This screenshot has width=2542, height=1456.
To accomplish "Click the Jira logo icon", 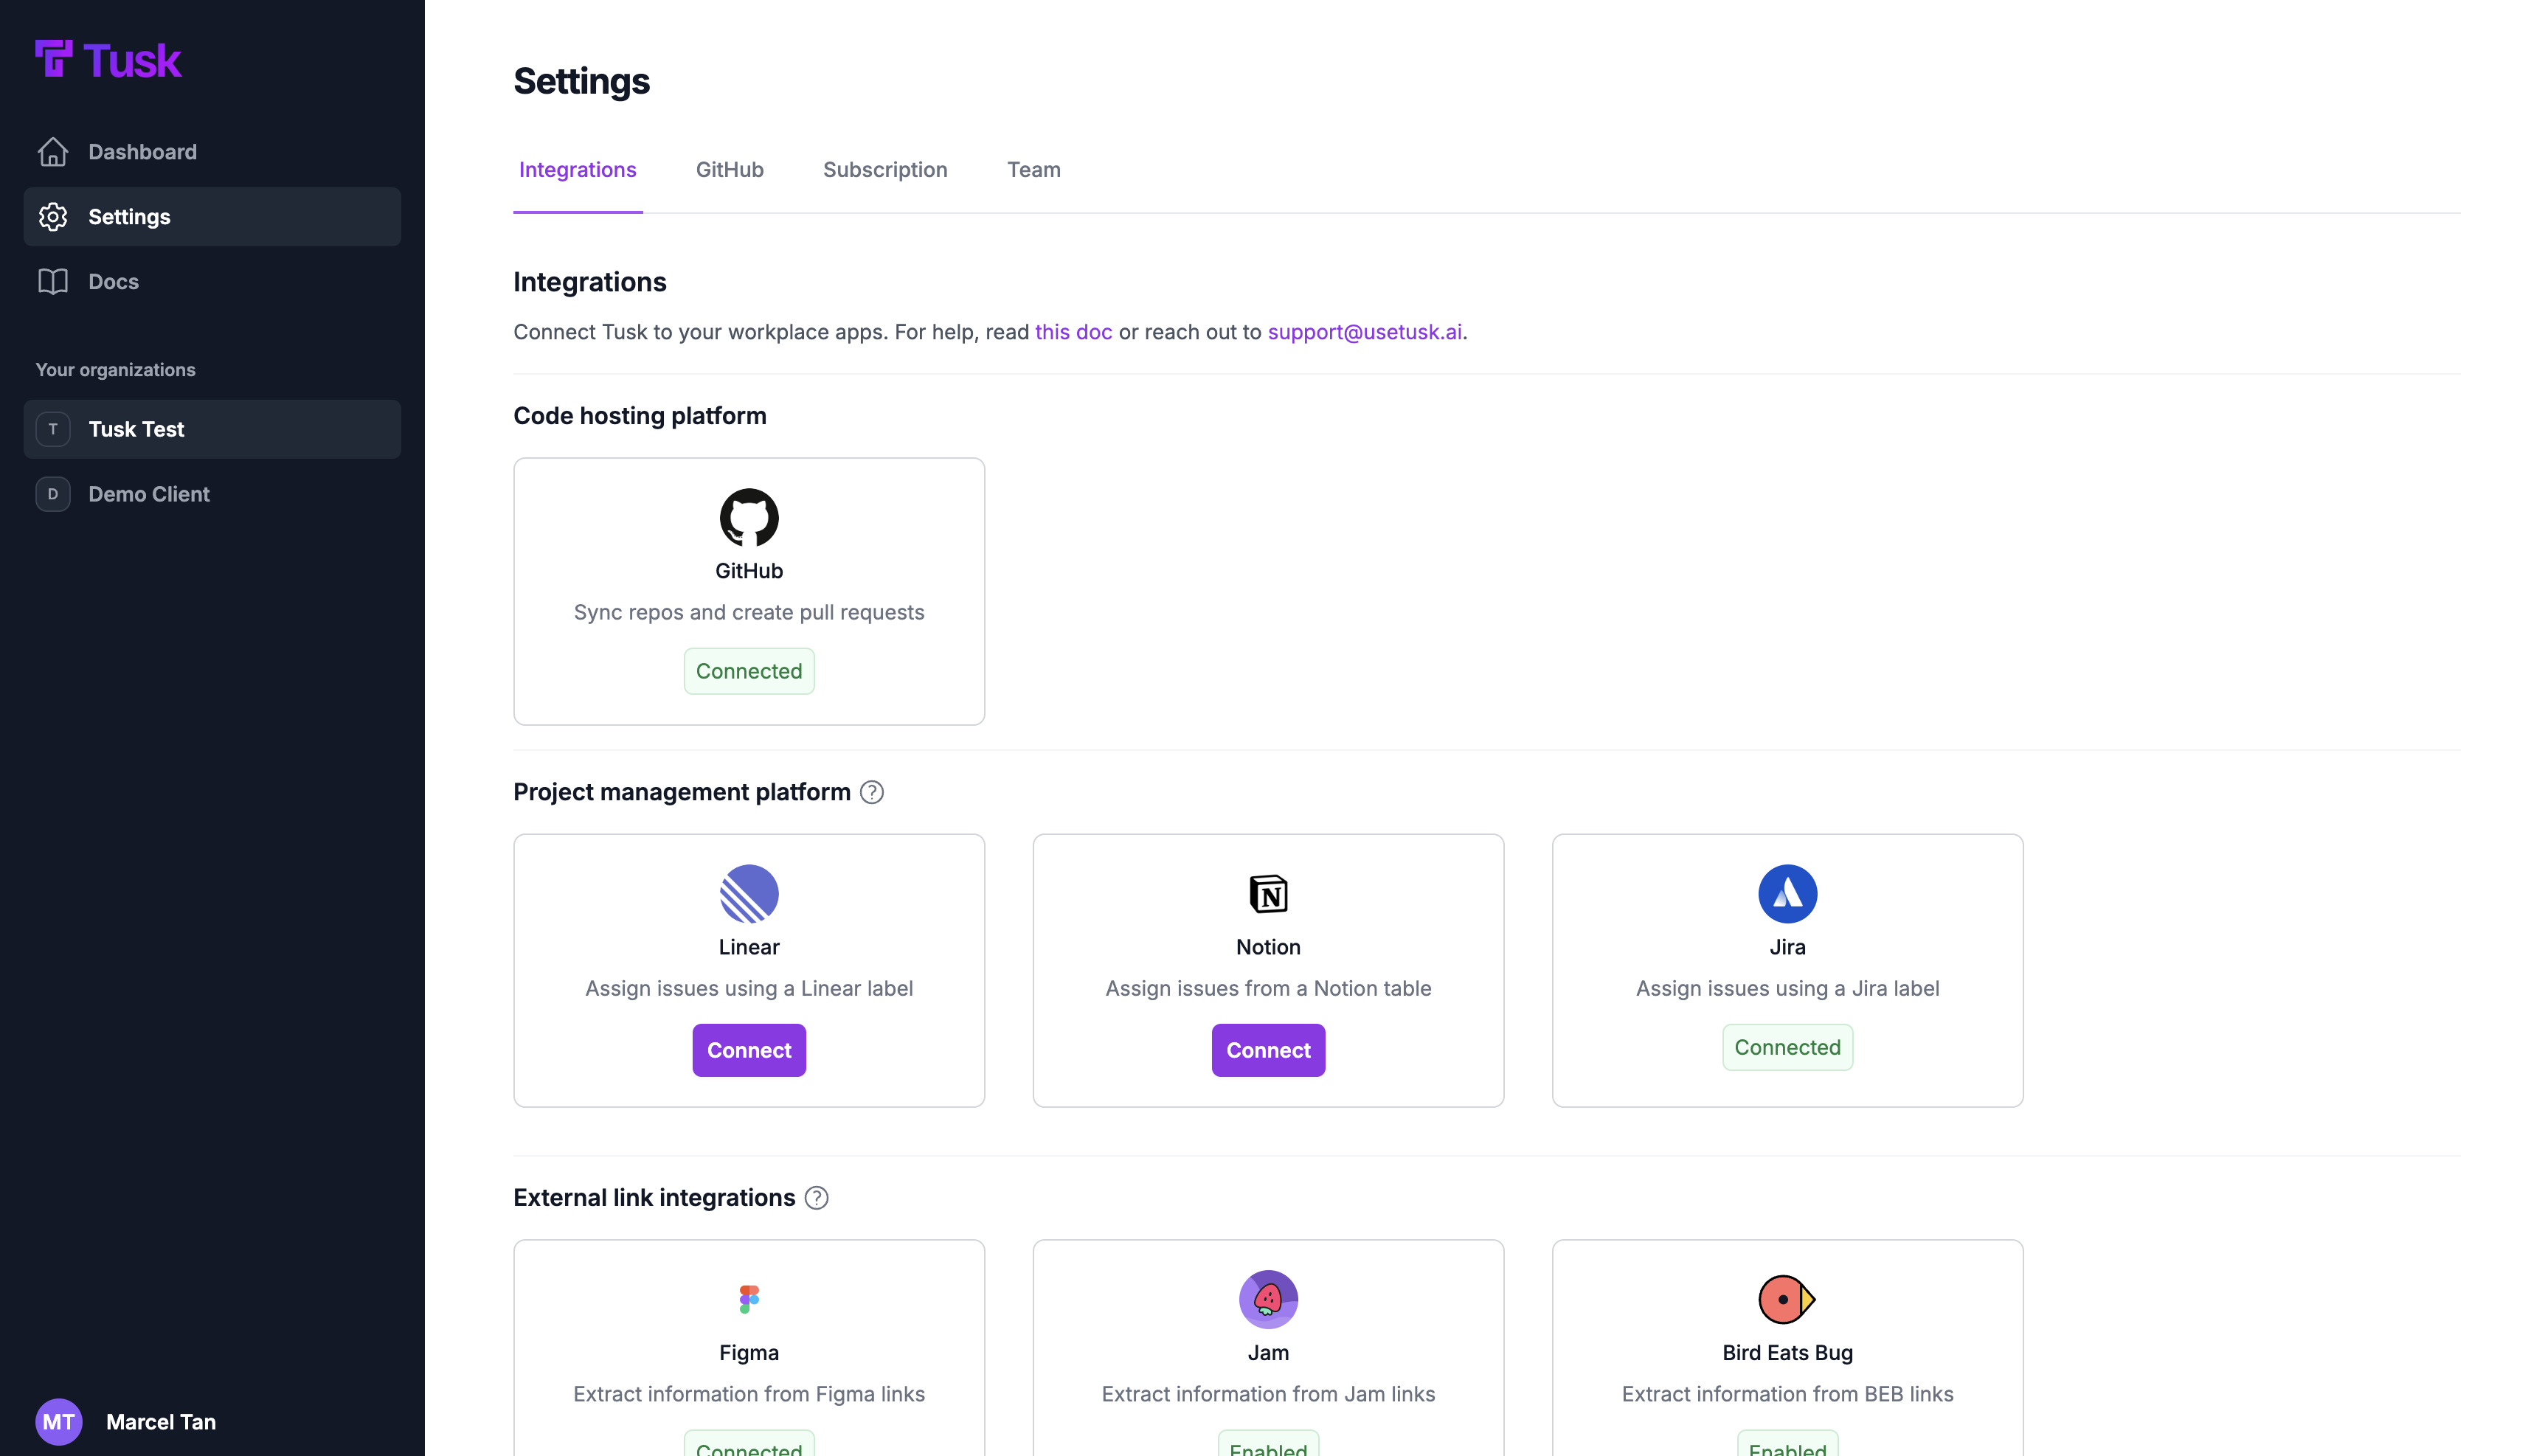I will pyautogui.click(x=1787, y=893).
